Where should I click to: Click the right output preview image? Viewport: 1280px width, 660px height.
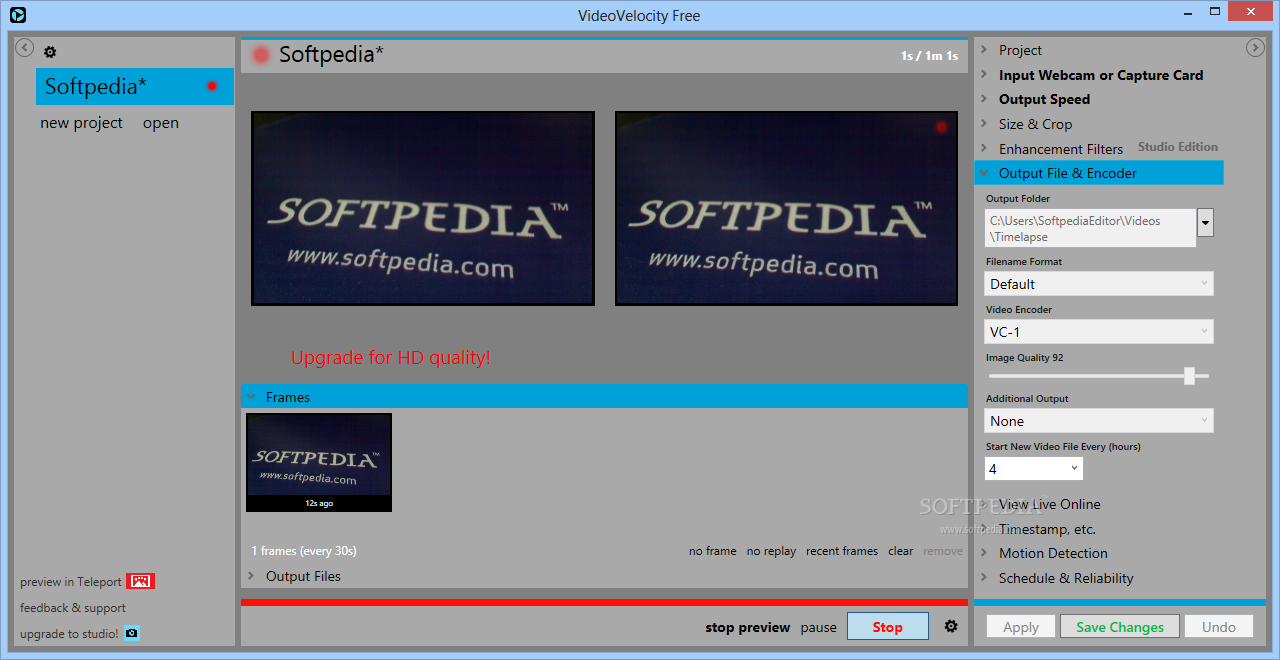[x=787, y=208]
